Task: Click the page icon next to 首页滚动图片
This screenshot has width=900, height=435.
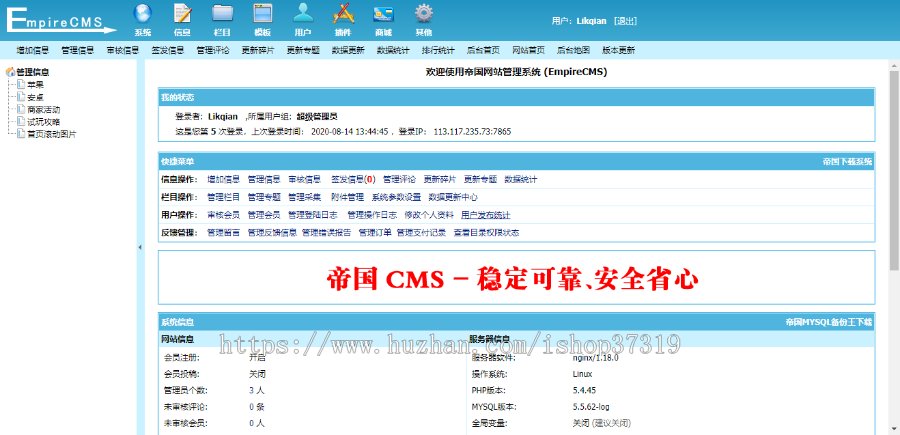Action: 21,134
